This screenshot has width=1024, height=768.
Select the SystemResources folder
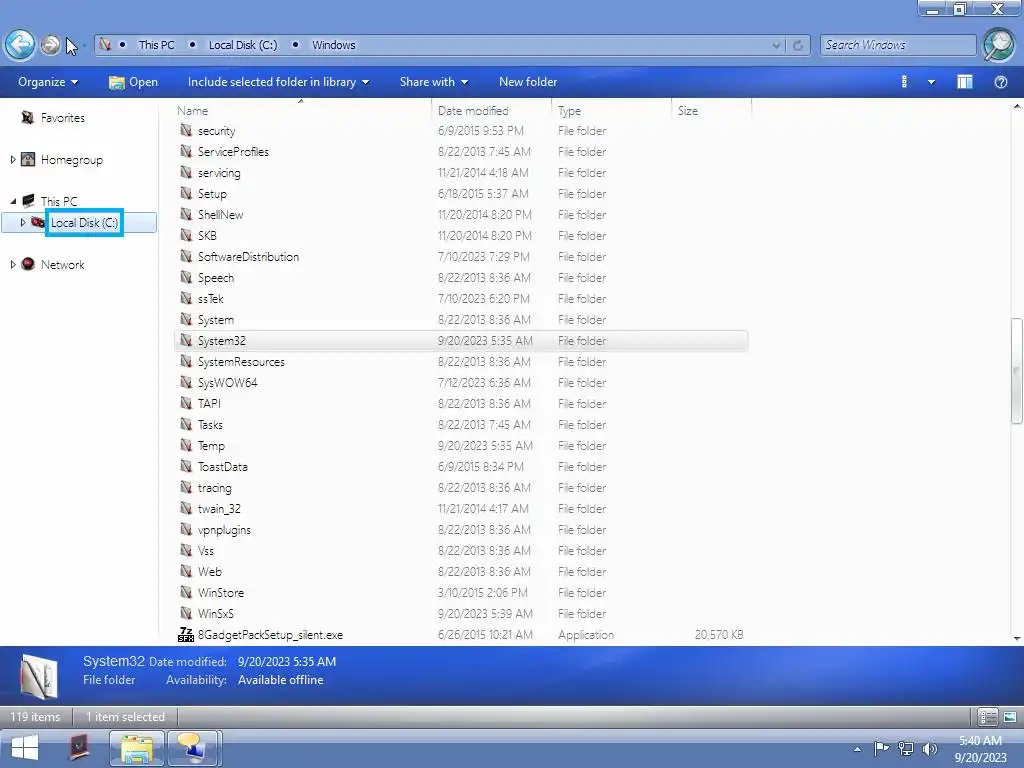(x=241, y=362)
